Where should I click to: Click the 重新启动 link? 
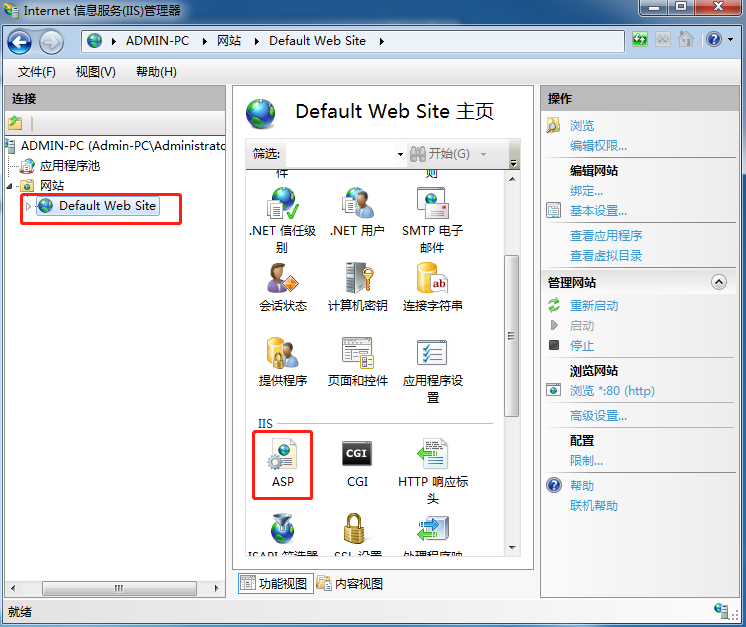(594, 306)
